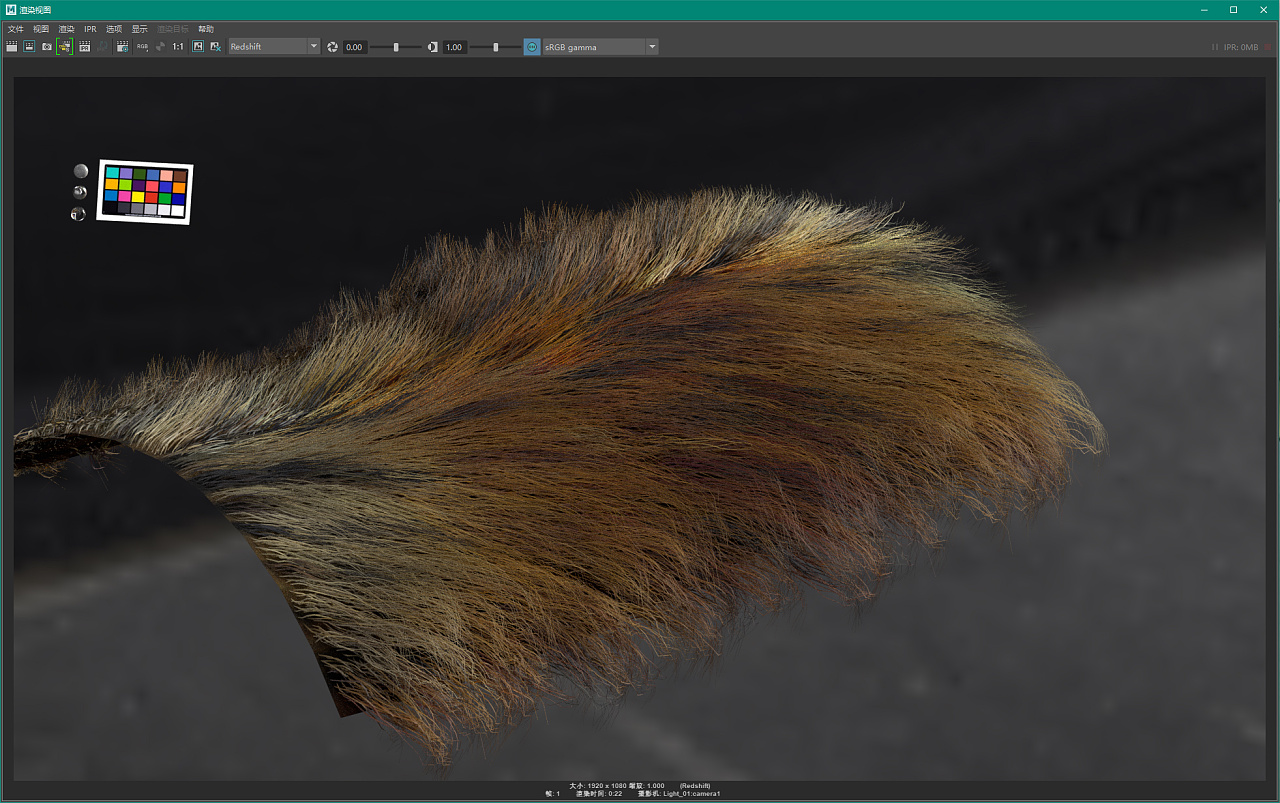
Task: Open the IPR menu
Action: click(90, 29)
